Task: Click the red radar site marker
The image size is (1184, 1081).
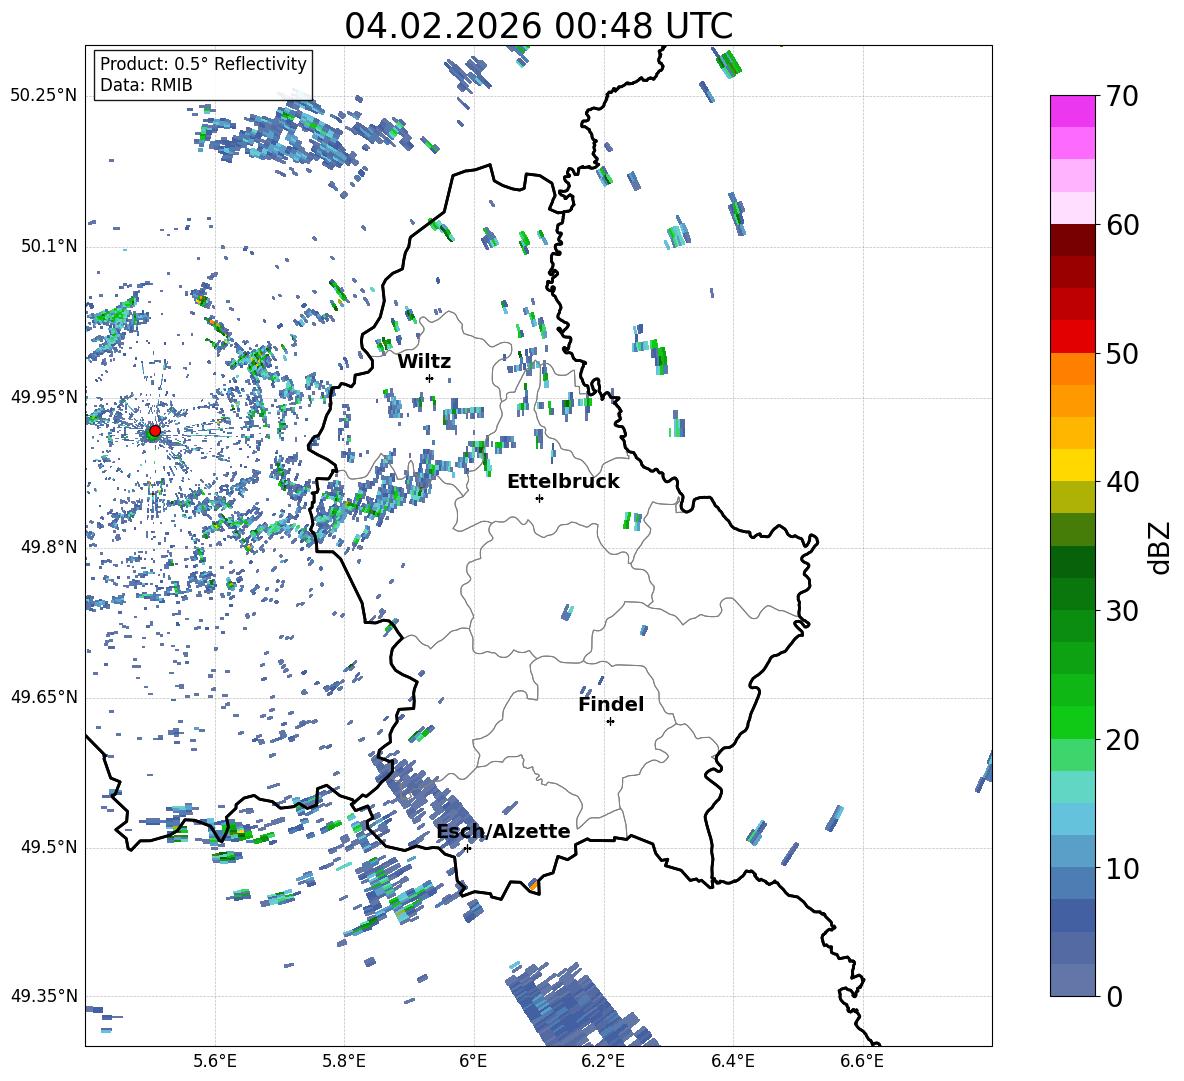Action: point(155,430)
